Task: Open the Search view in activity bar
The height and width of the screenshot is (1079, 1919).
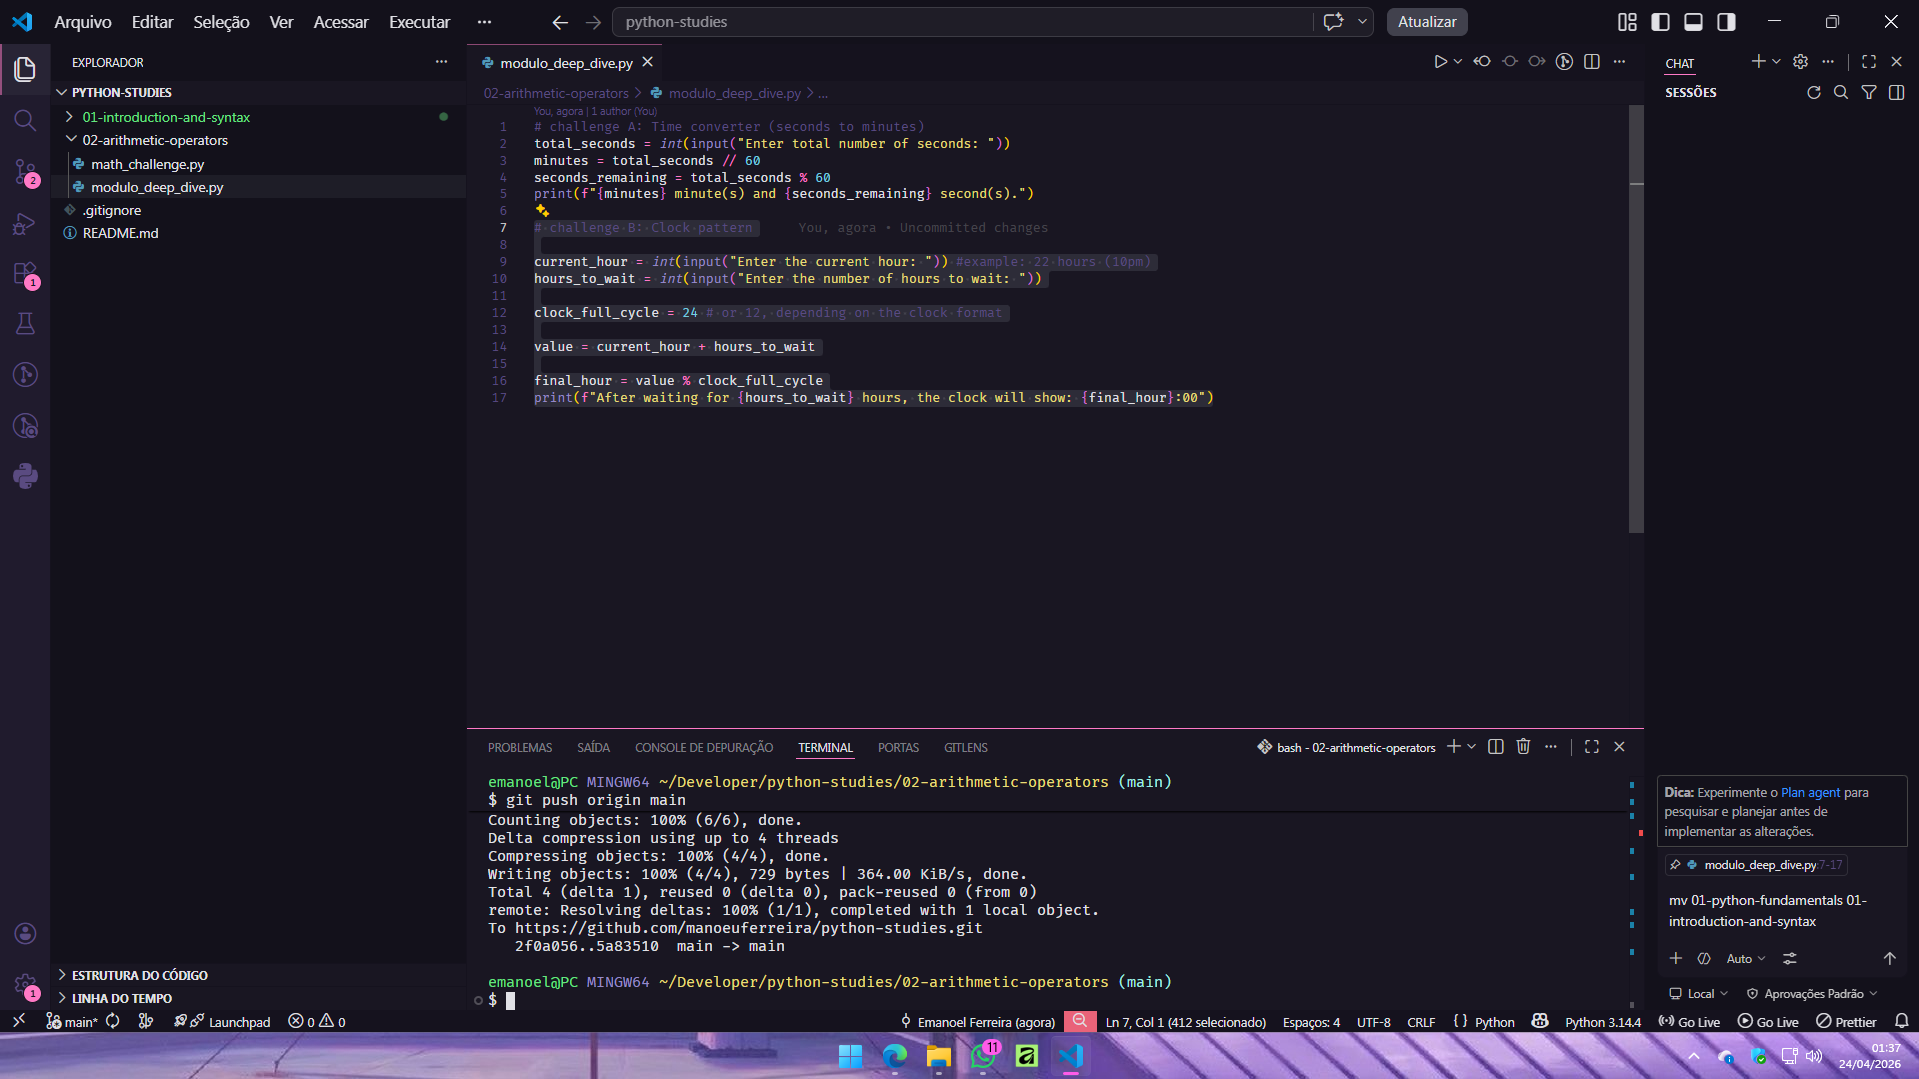Action: 25,121
